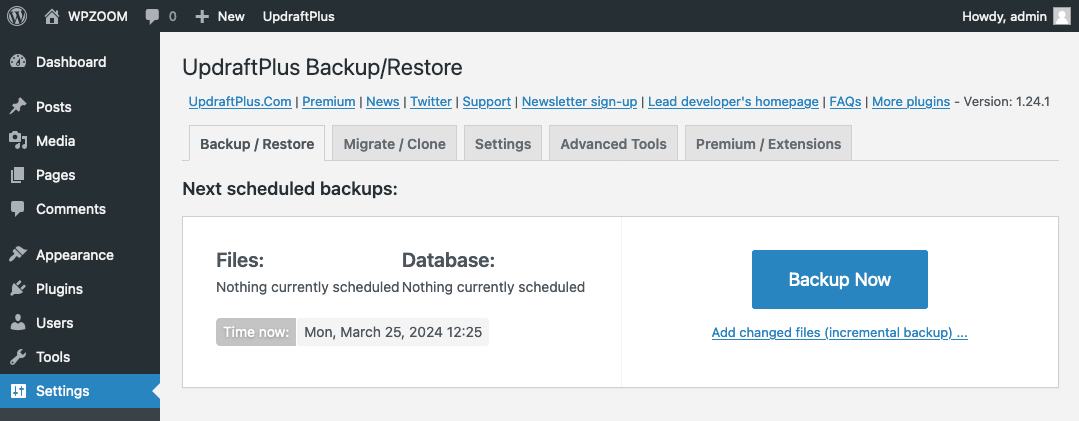Click the Appearance paintbrush icon
This screenshot has height=421, width=1079.
point(18,255)
